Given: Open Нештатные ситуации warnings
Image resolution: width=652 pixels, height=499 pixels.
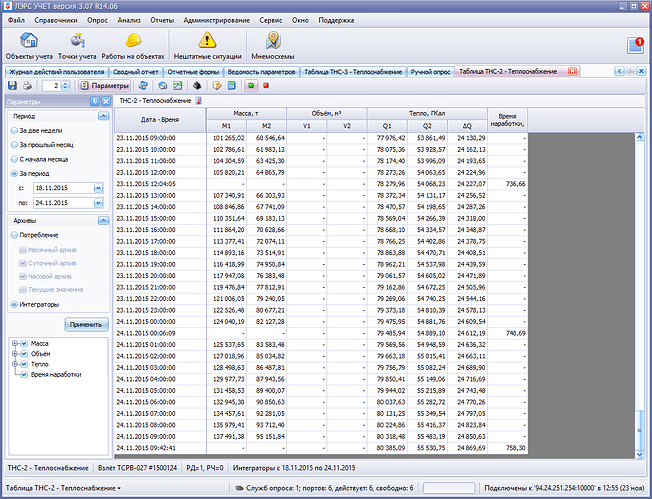Looking at the screenshot, I should click(x=207, y=46).
